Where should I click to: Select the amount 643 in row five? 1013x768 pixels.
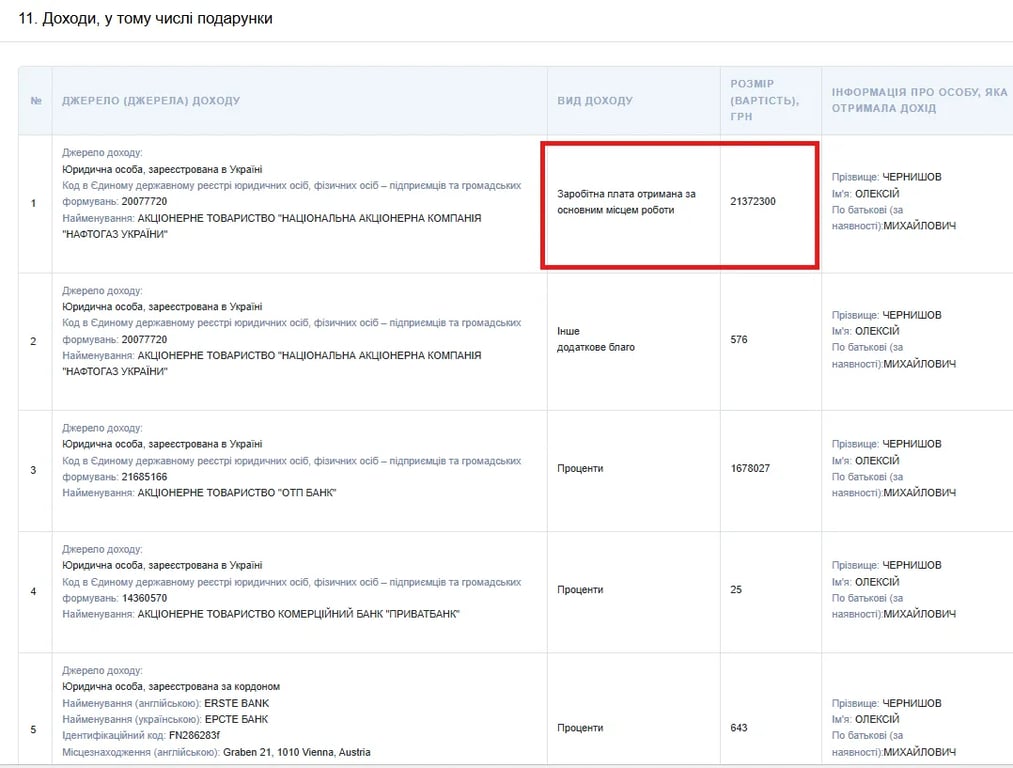click(x=739, y=728)
